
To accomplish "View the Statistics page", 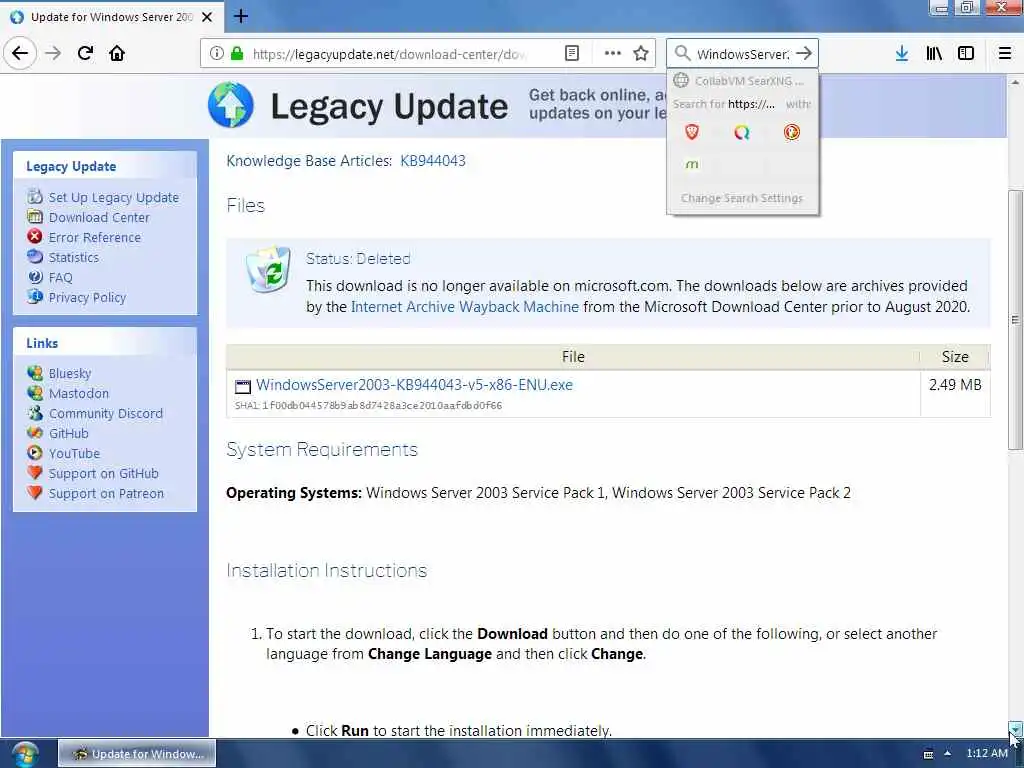I will pos(74,257).
